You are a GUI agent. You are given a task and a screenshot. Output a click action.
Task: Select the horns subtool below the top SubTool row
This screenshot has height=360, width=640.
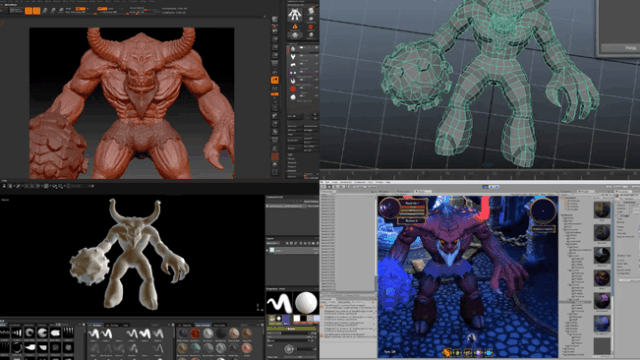(x=293, y=57)
